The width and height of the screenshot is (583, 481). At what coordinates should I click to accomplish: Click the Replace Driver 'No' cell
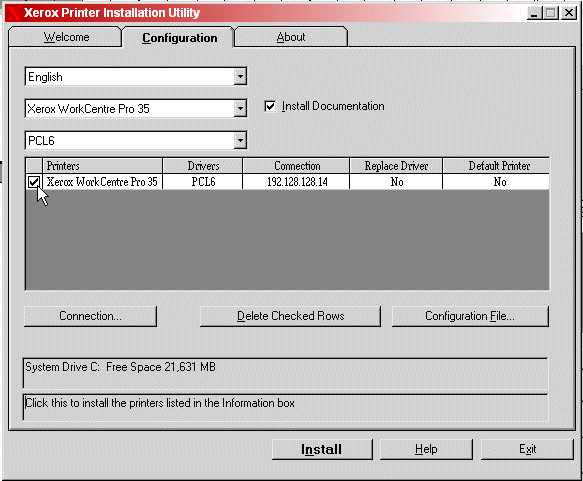[x=396, y=182]
